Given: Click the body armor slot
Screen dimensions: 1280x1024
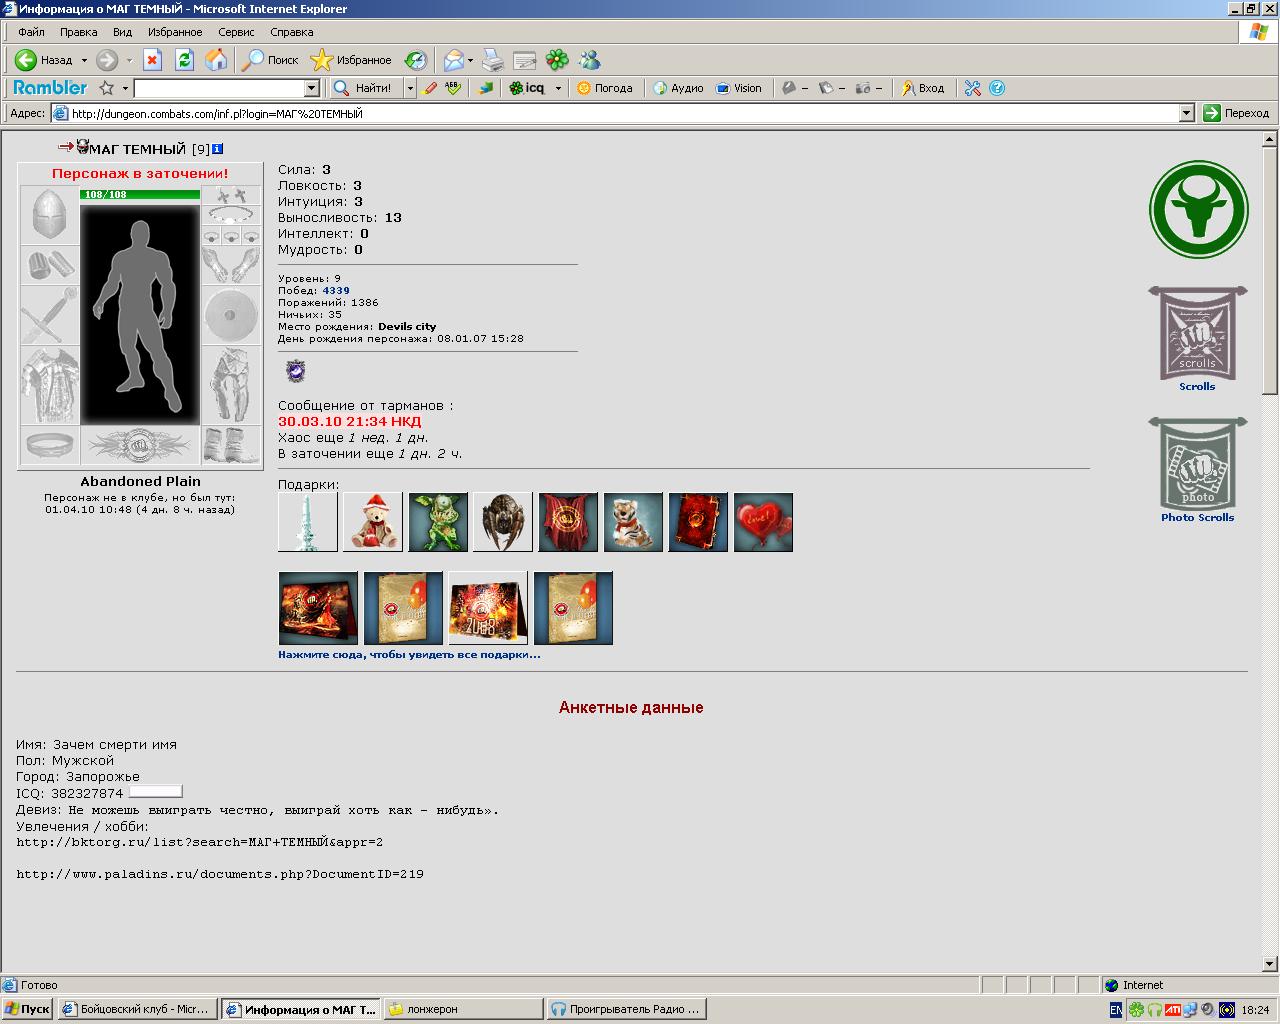Looking at the screenshot, I should click(x=49, y=386).
